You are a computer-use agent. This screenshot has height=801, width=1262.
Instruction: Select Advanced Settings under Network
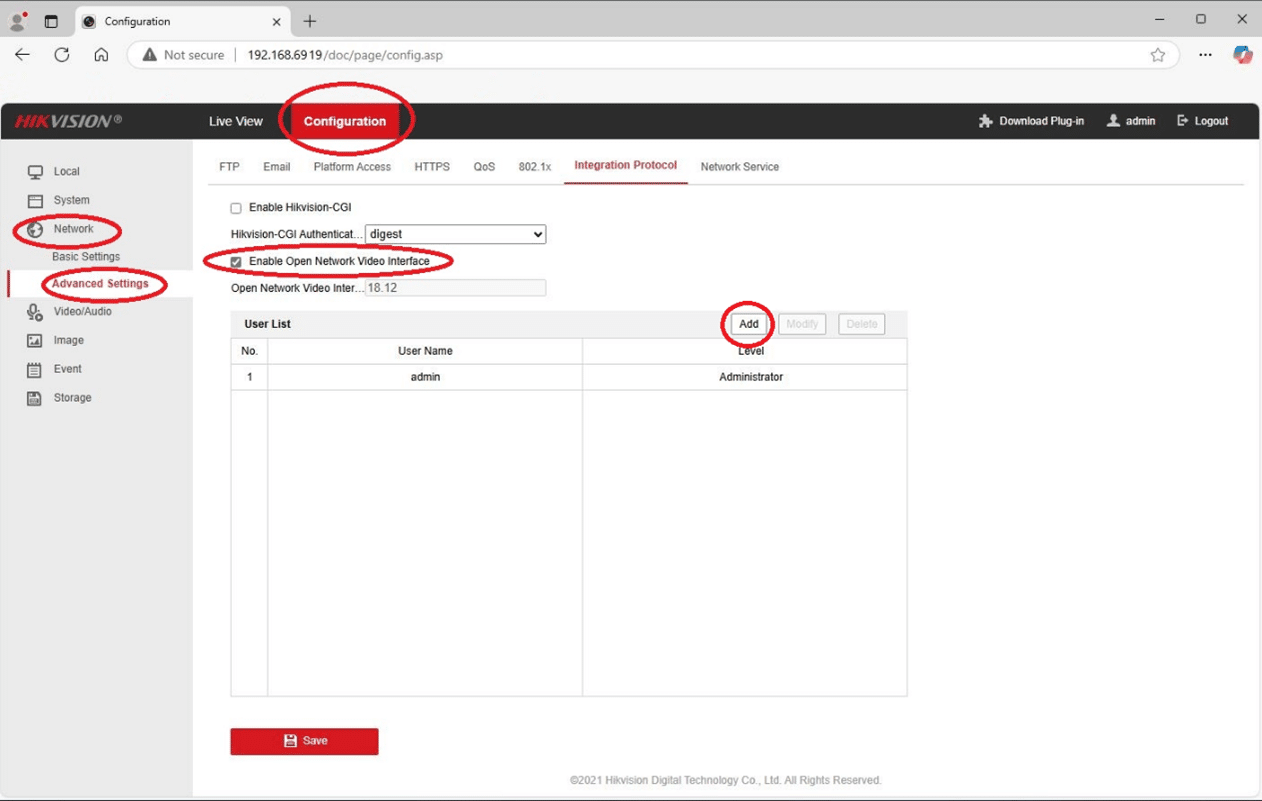[x=100, y=284]
